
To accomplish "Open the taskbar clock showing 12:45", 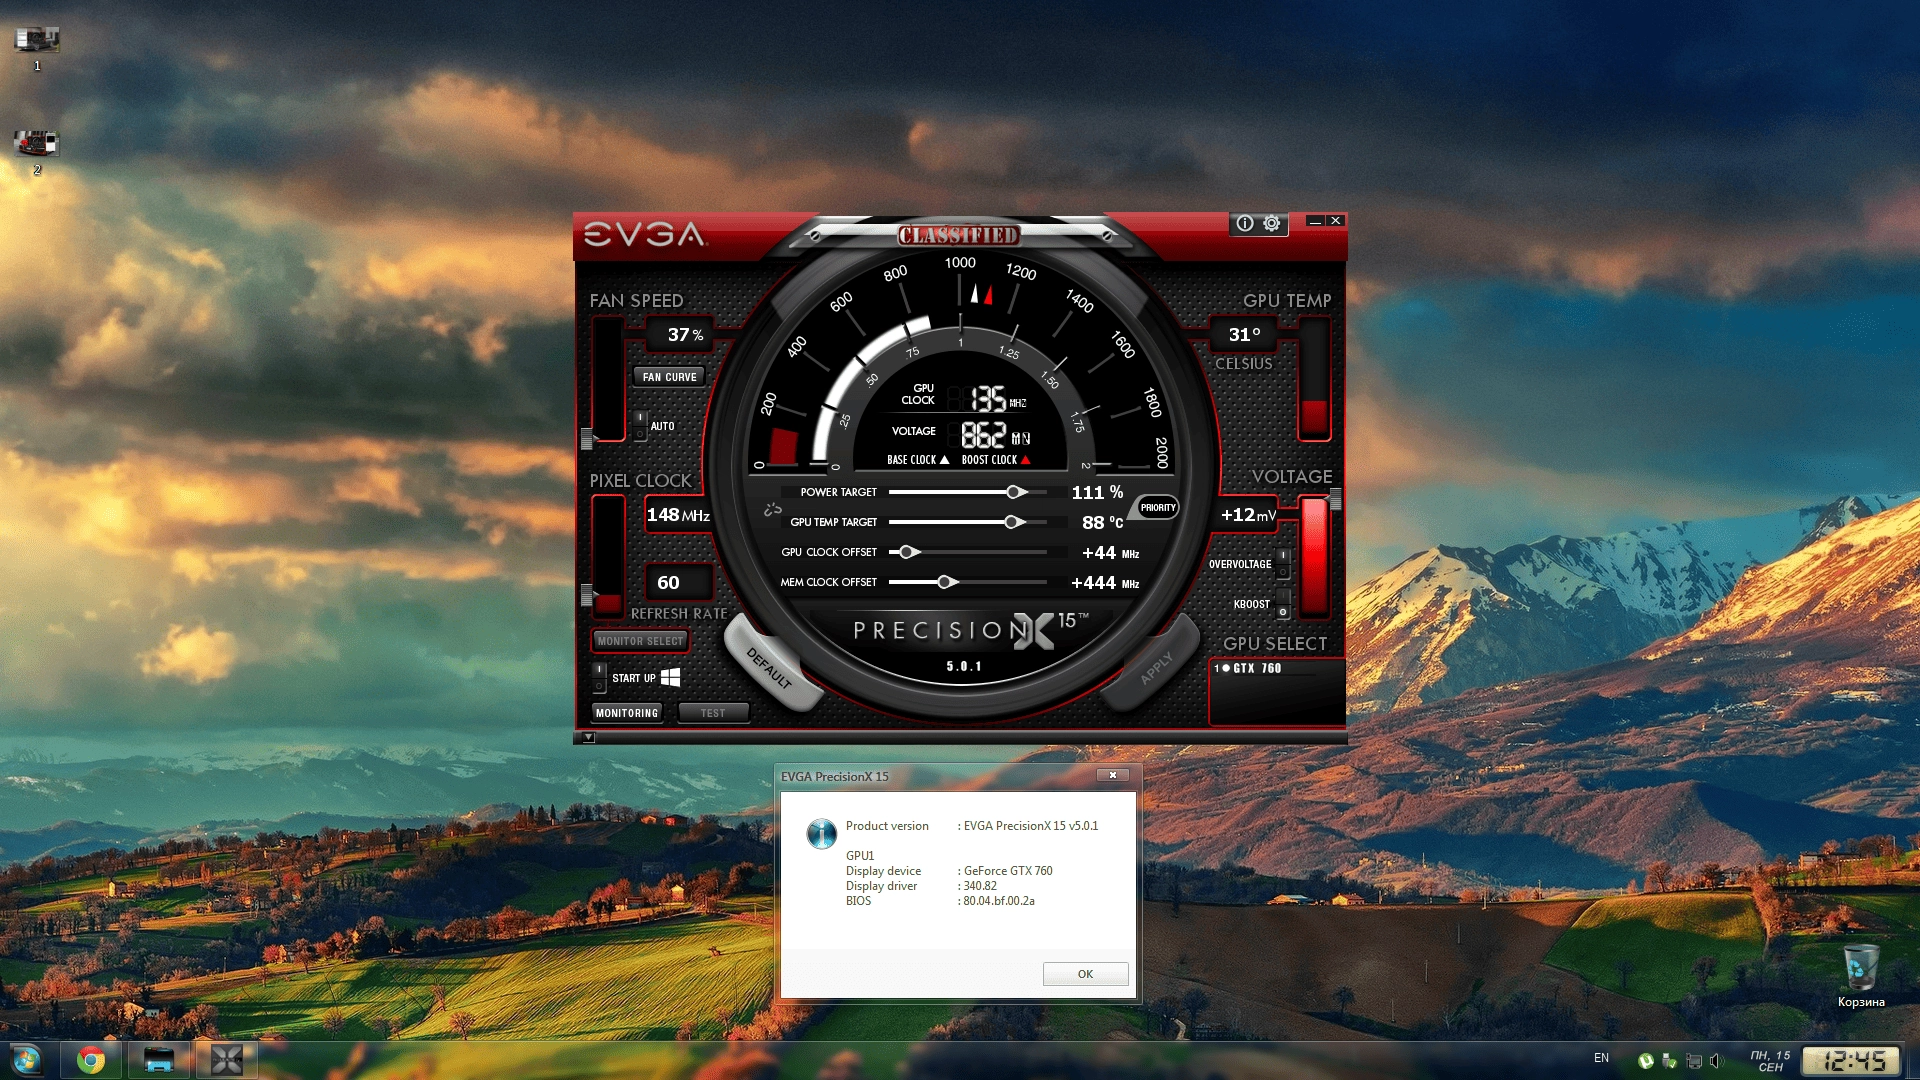I will 1851,1060.
